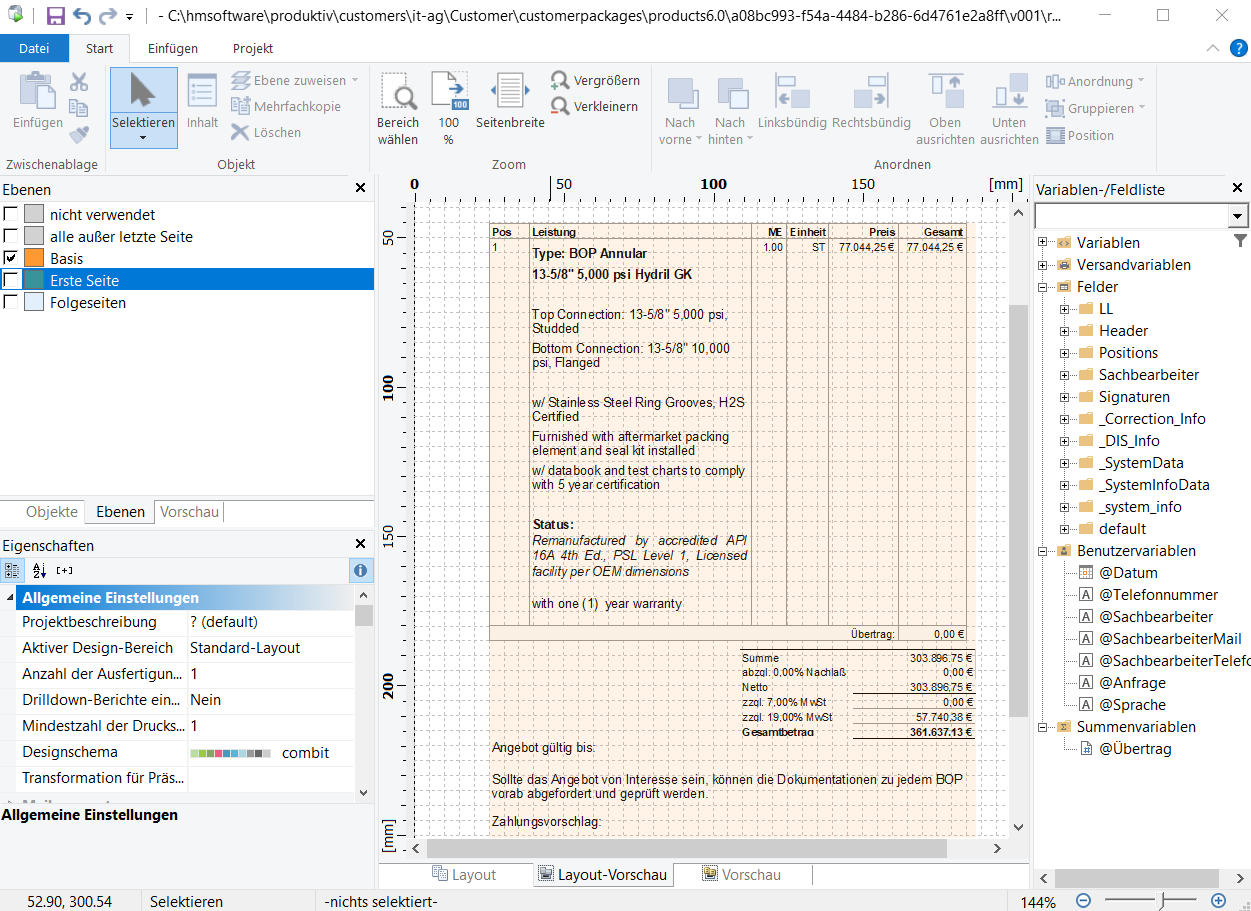The image size is (1251, 911).
Task: Click the format painter brush icon
Action: point(79,134)
